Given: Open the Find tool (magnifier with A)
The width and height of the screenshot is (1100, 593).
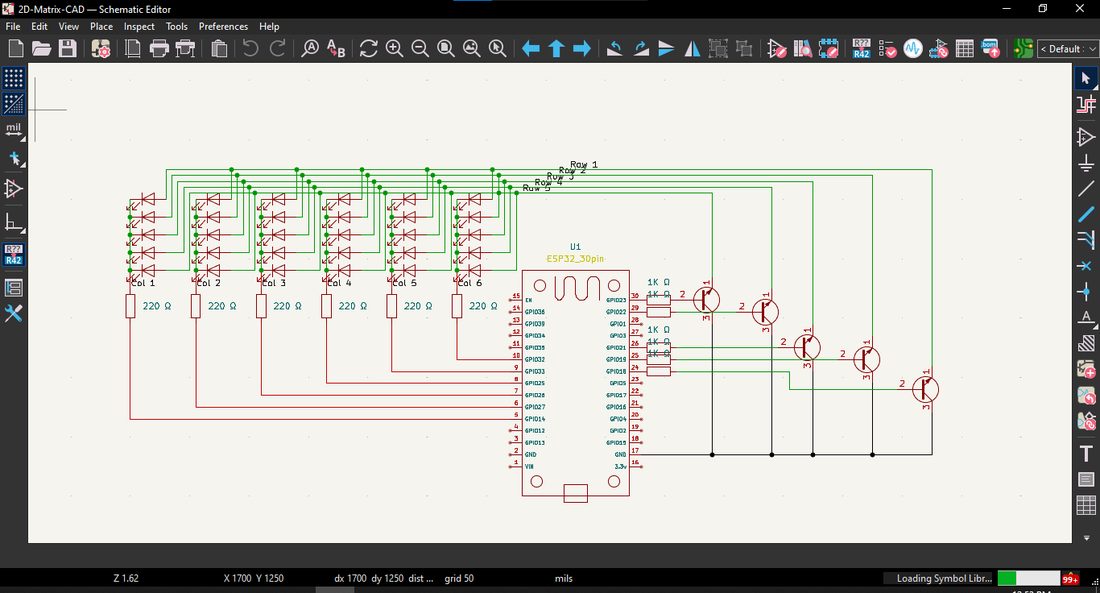Looking at the screenshot, I should pyautogui.click(x=310, y=48).
